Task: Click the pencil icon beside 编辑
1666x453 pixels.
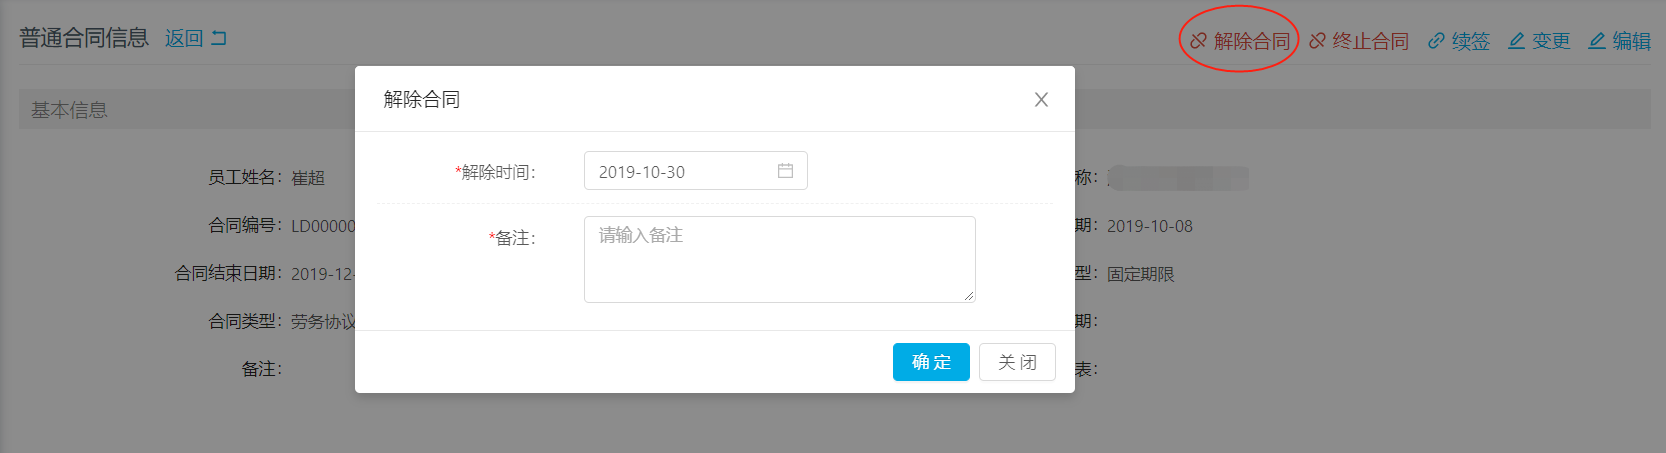Action: 1597,41
